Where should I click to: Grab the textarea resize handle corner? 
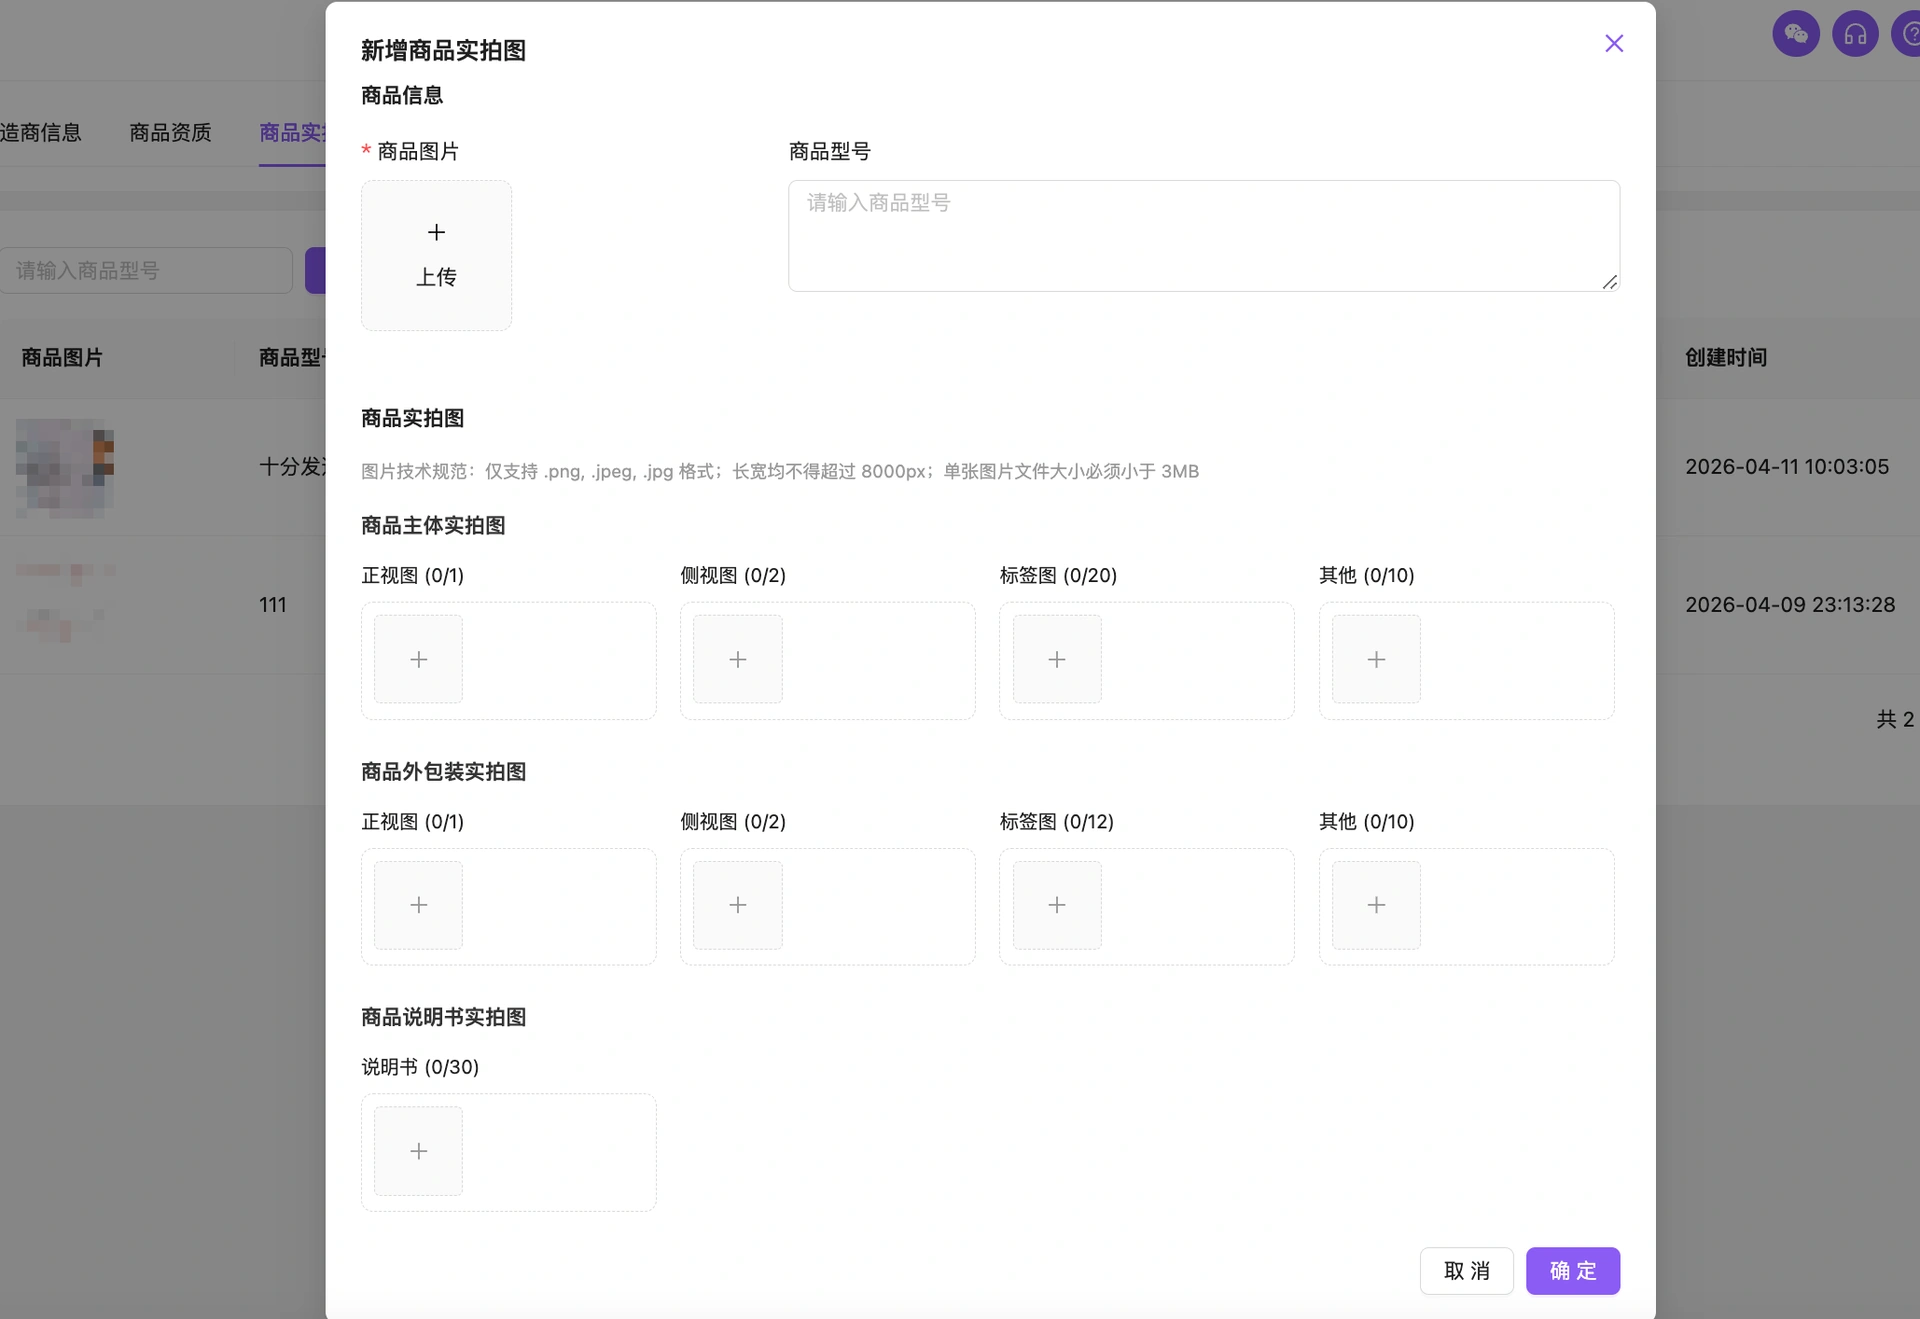click(x=1610, y=282)
